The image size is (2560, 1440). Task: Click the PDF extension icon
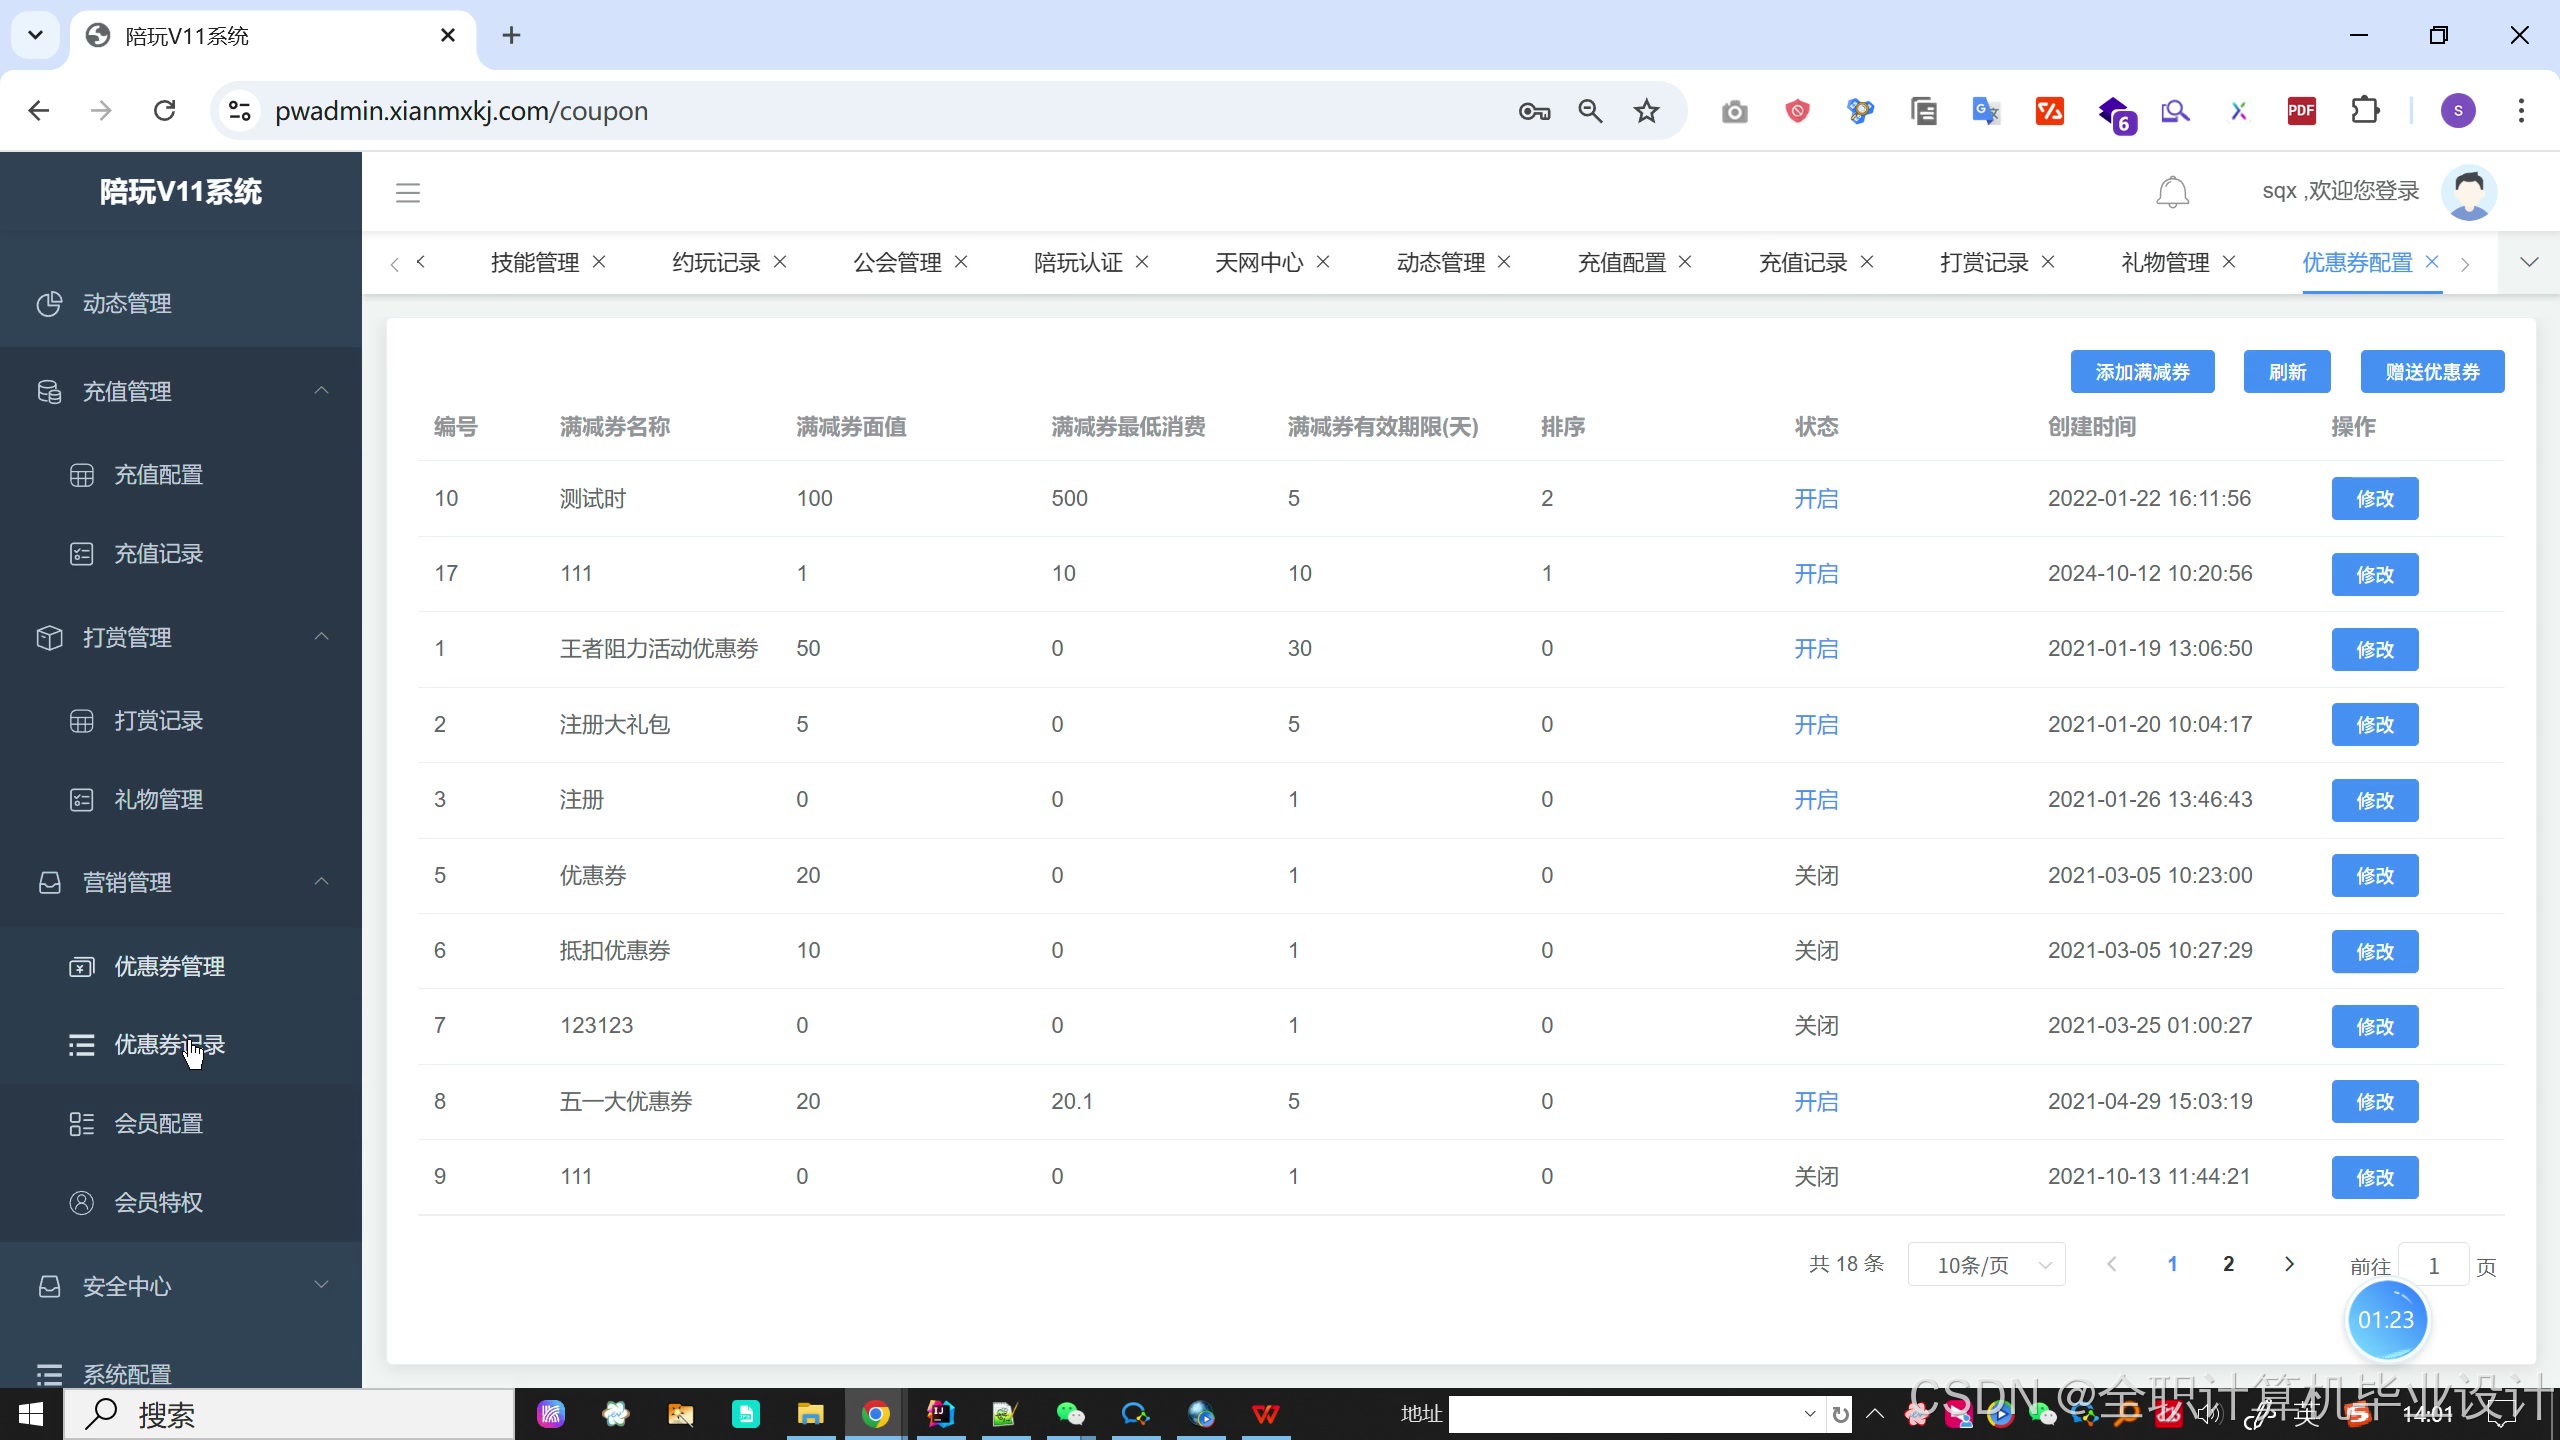click(2301, 110)
